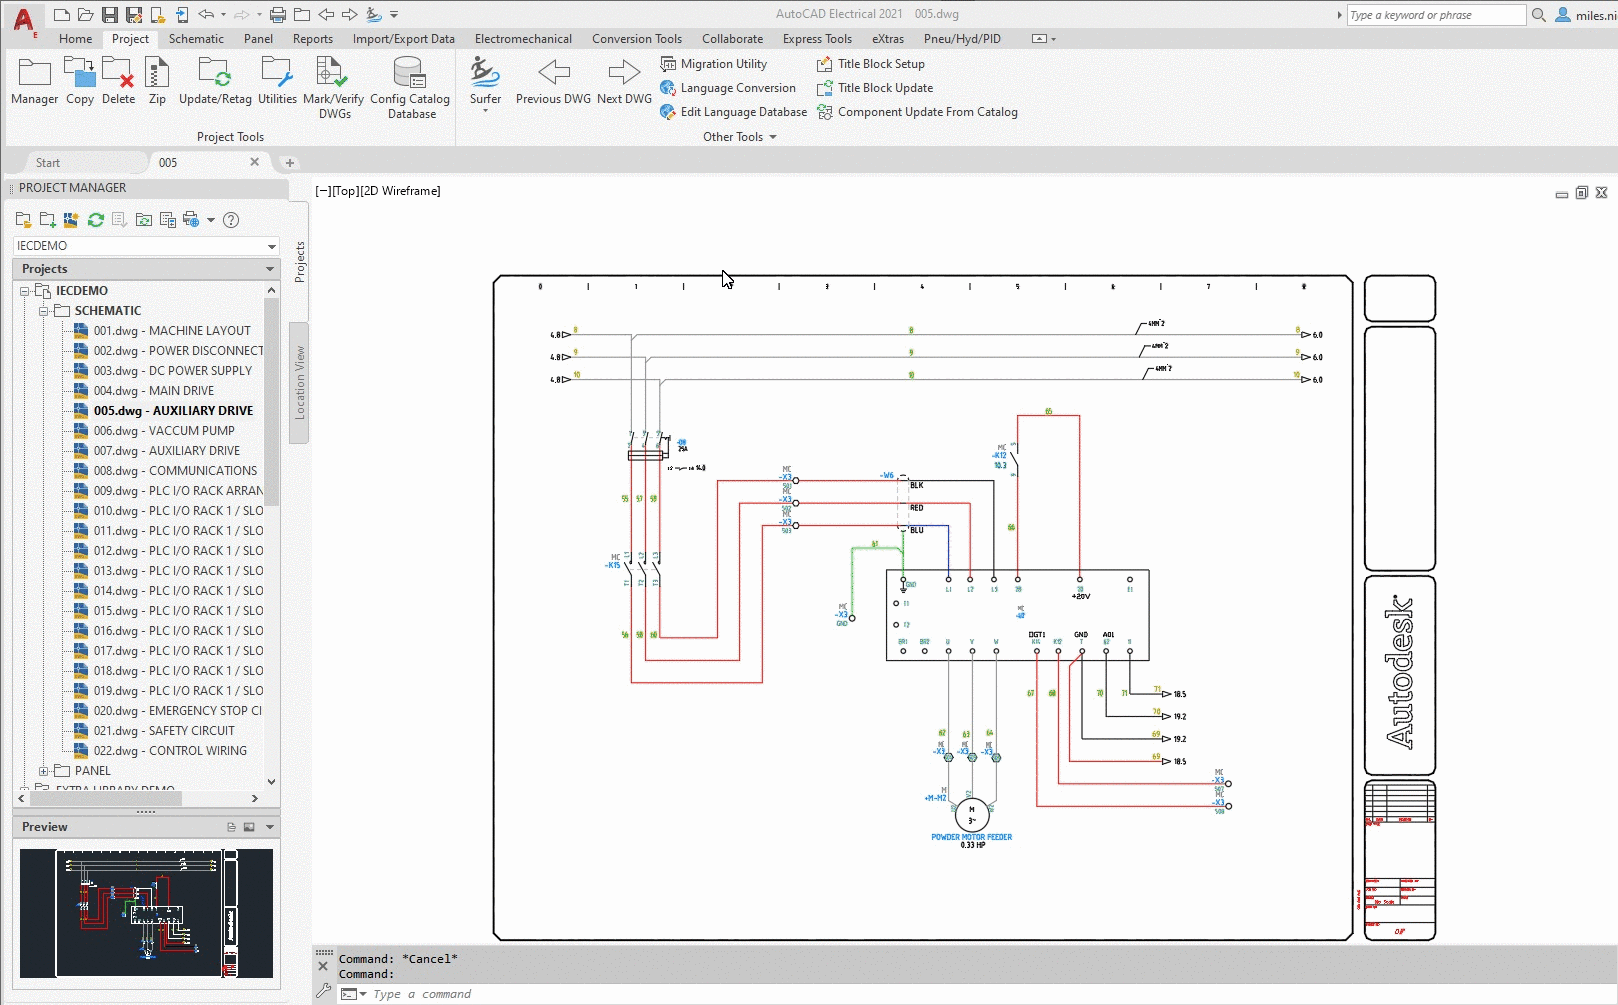This screenshot has width=1618, height=1005.
Task: Save the drawing via quick access toolbar
Action: click(110, 14)
